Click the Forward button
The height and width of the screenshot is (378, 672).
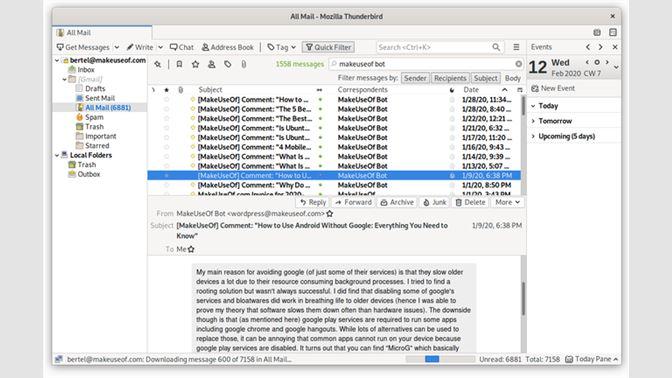(x=354, y=202)
